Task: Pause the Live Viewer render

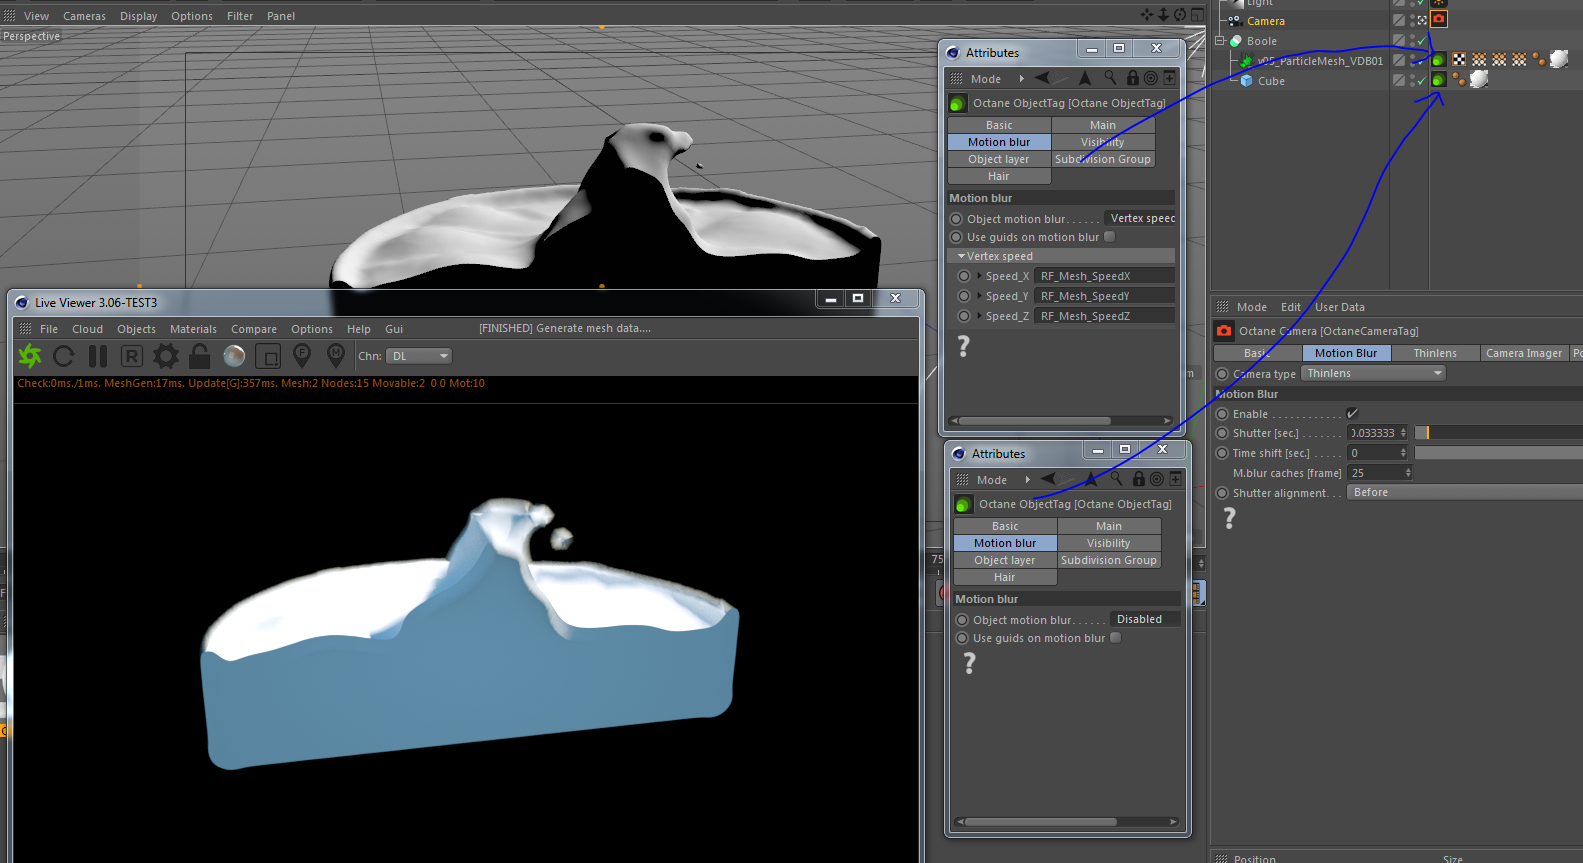Action: pos(98,356)
